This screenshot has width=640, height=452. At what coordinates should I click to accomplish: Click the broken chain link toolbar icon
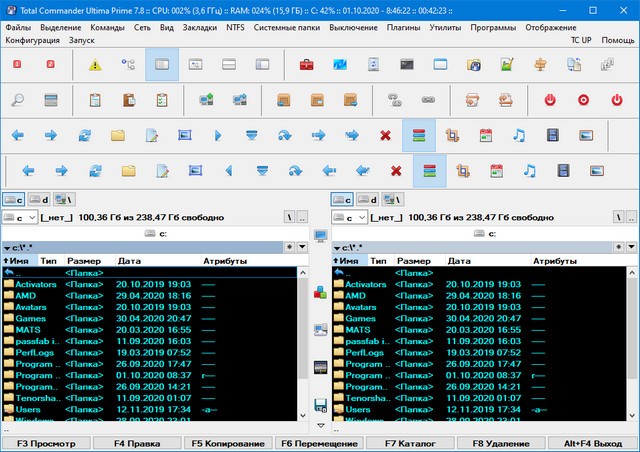(394, 100)
